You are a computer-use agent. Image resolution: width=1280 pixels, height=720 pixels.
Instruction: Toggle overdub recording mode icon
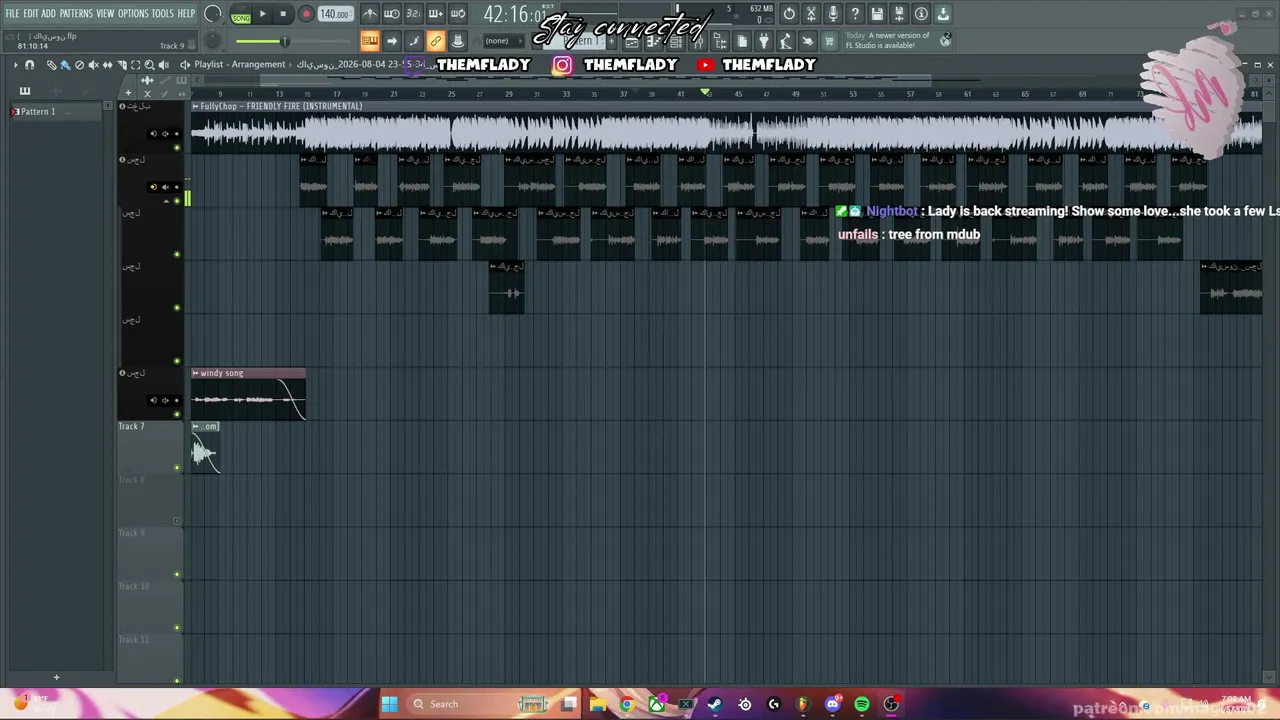click(x=436, y=14)
